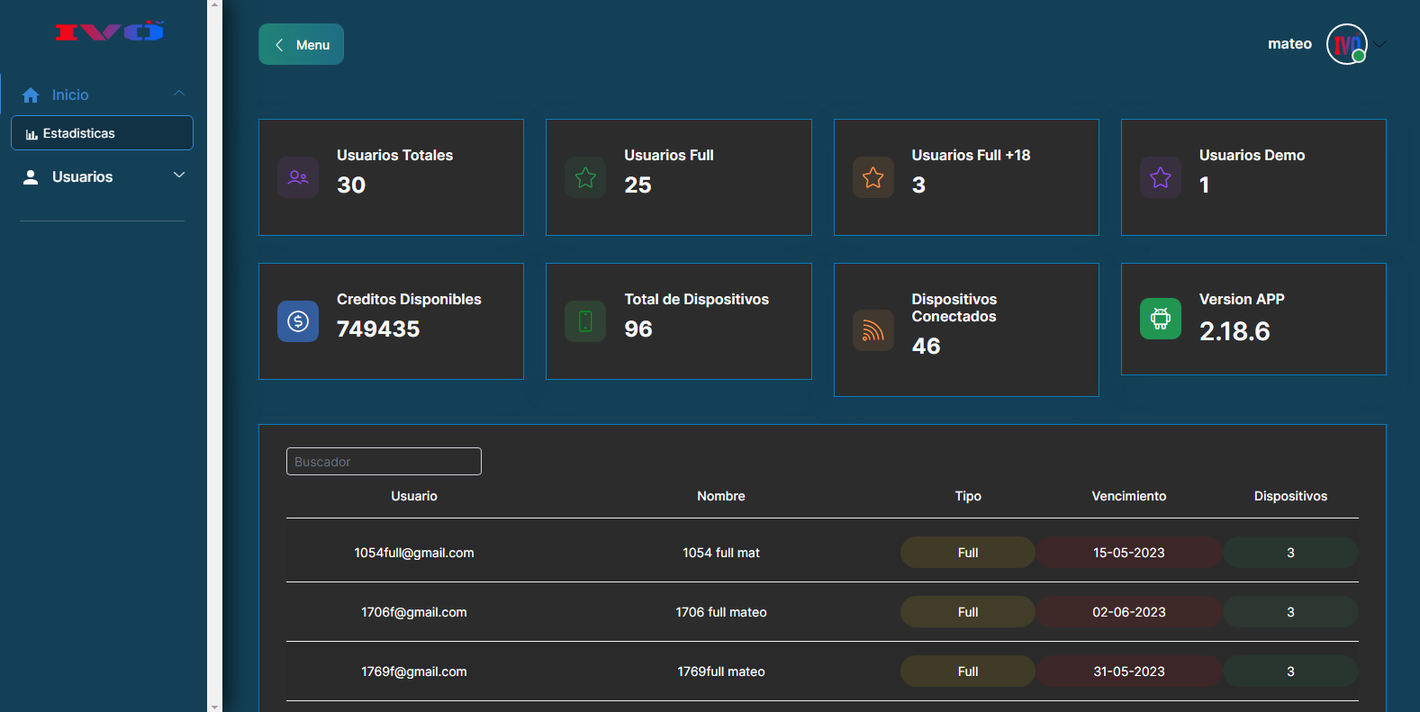1420x712 pixels.
Task: Click the purple star icon in Usuarios Demo
Action: (x=1160, y=178)
